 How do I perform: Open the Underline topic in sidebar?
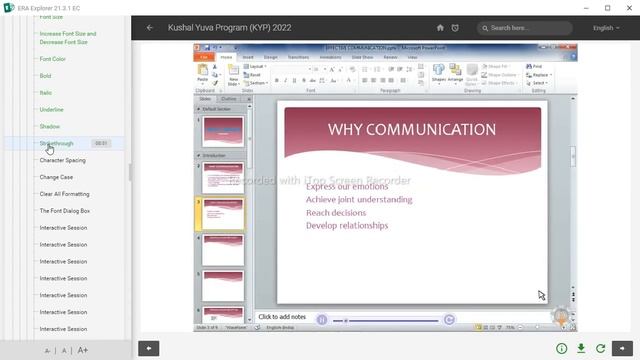click(51, 109)
